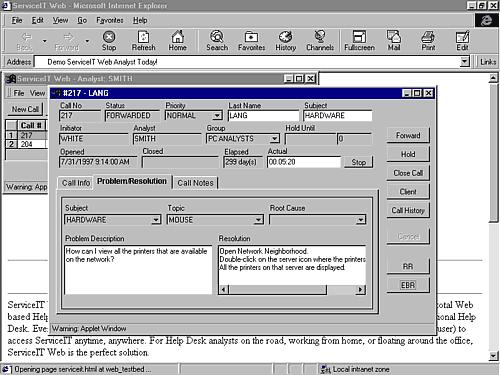Image resolution: width=500 pixels, height=375 pixels.
Task: Expand the Group dropdown PC ANALYSTS
Action: tap(275, 138)
